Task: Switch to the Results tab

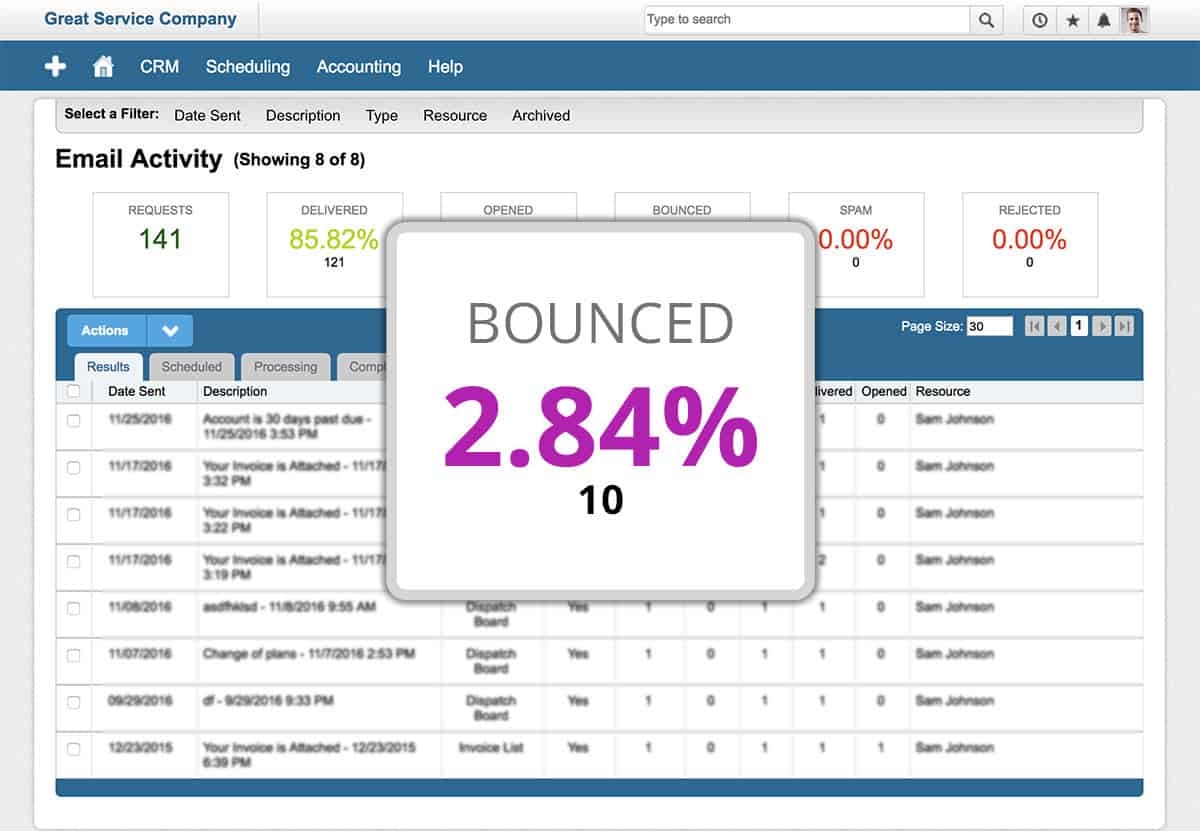Action: point(108,367)
